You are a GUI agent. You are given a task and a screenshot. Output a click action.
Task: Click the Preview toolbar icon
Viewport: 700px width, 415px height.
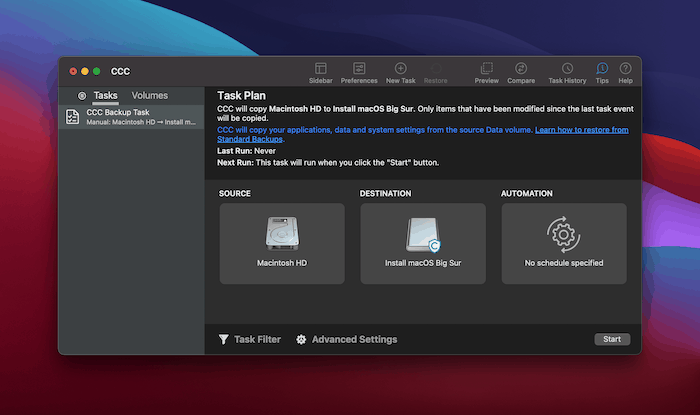click(486, 68)
